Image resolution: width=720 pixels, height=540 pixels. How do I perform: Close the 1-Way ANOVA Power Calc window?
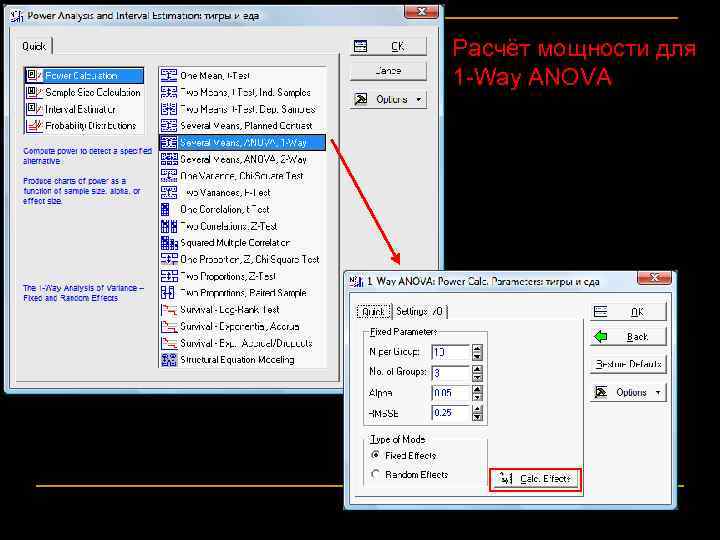[x=654, y=277]
